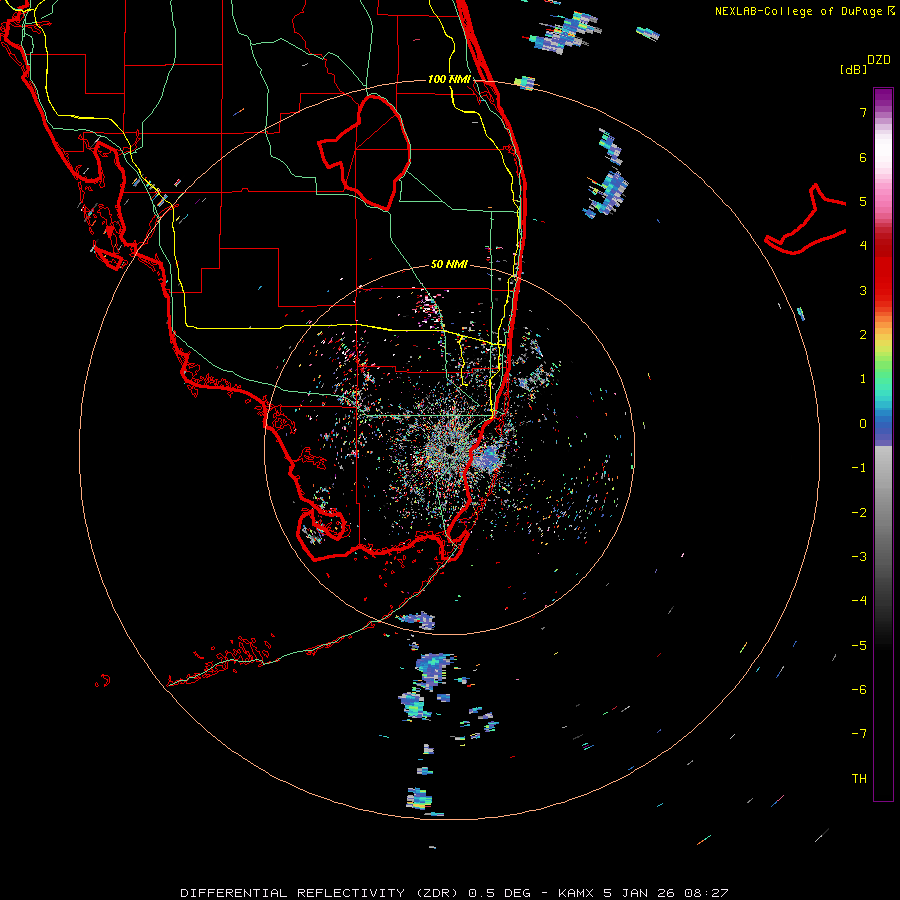This screenshot has width=900, height=900.
Task: Click the -4 value on color scale
Action: tap(859, 600)
